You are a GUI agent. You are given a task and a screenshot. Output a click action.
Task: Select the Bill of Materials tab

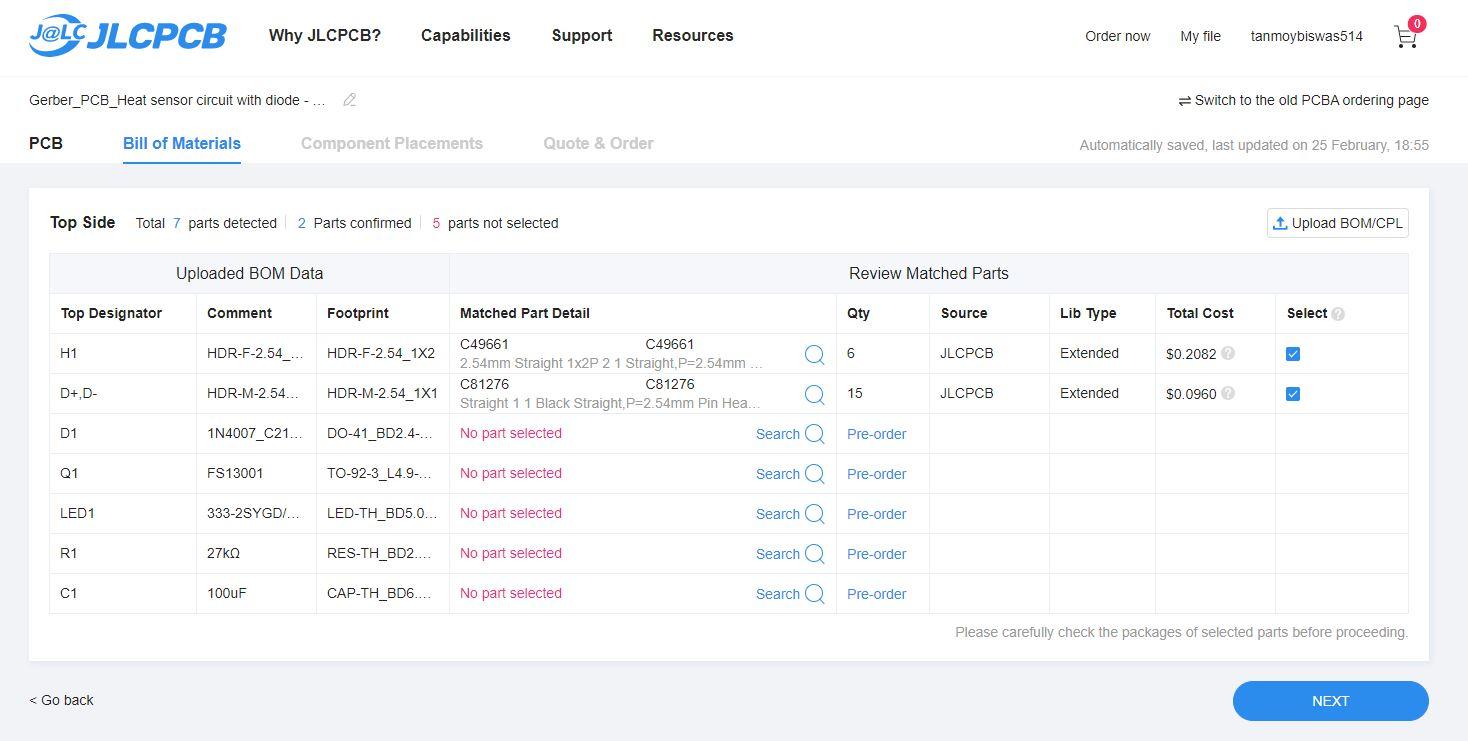(x=182, y=143)
